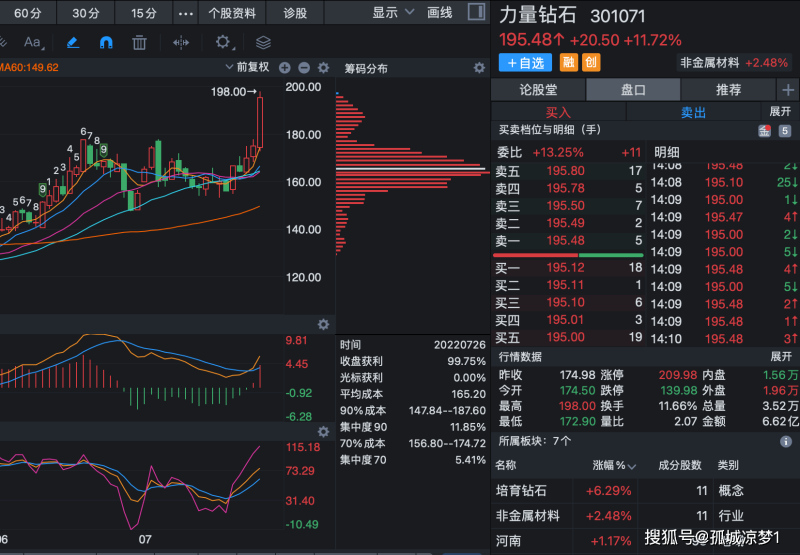This screenshot has height=555, width=800.
Task: Select the 河南 sector row
Action: 645,541
